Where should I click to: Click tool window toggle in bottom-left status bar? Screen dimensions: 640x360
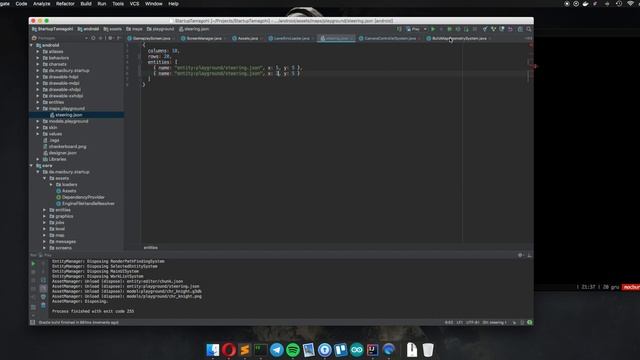point(33,322)
